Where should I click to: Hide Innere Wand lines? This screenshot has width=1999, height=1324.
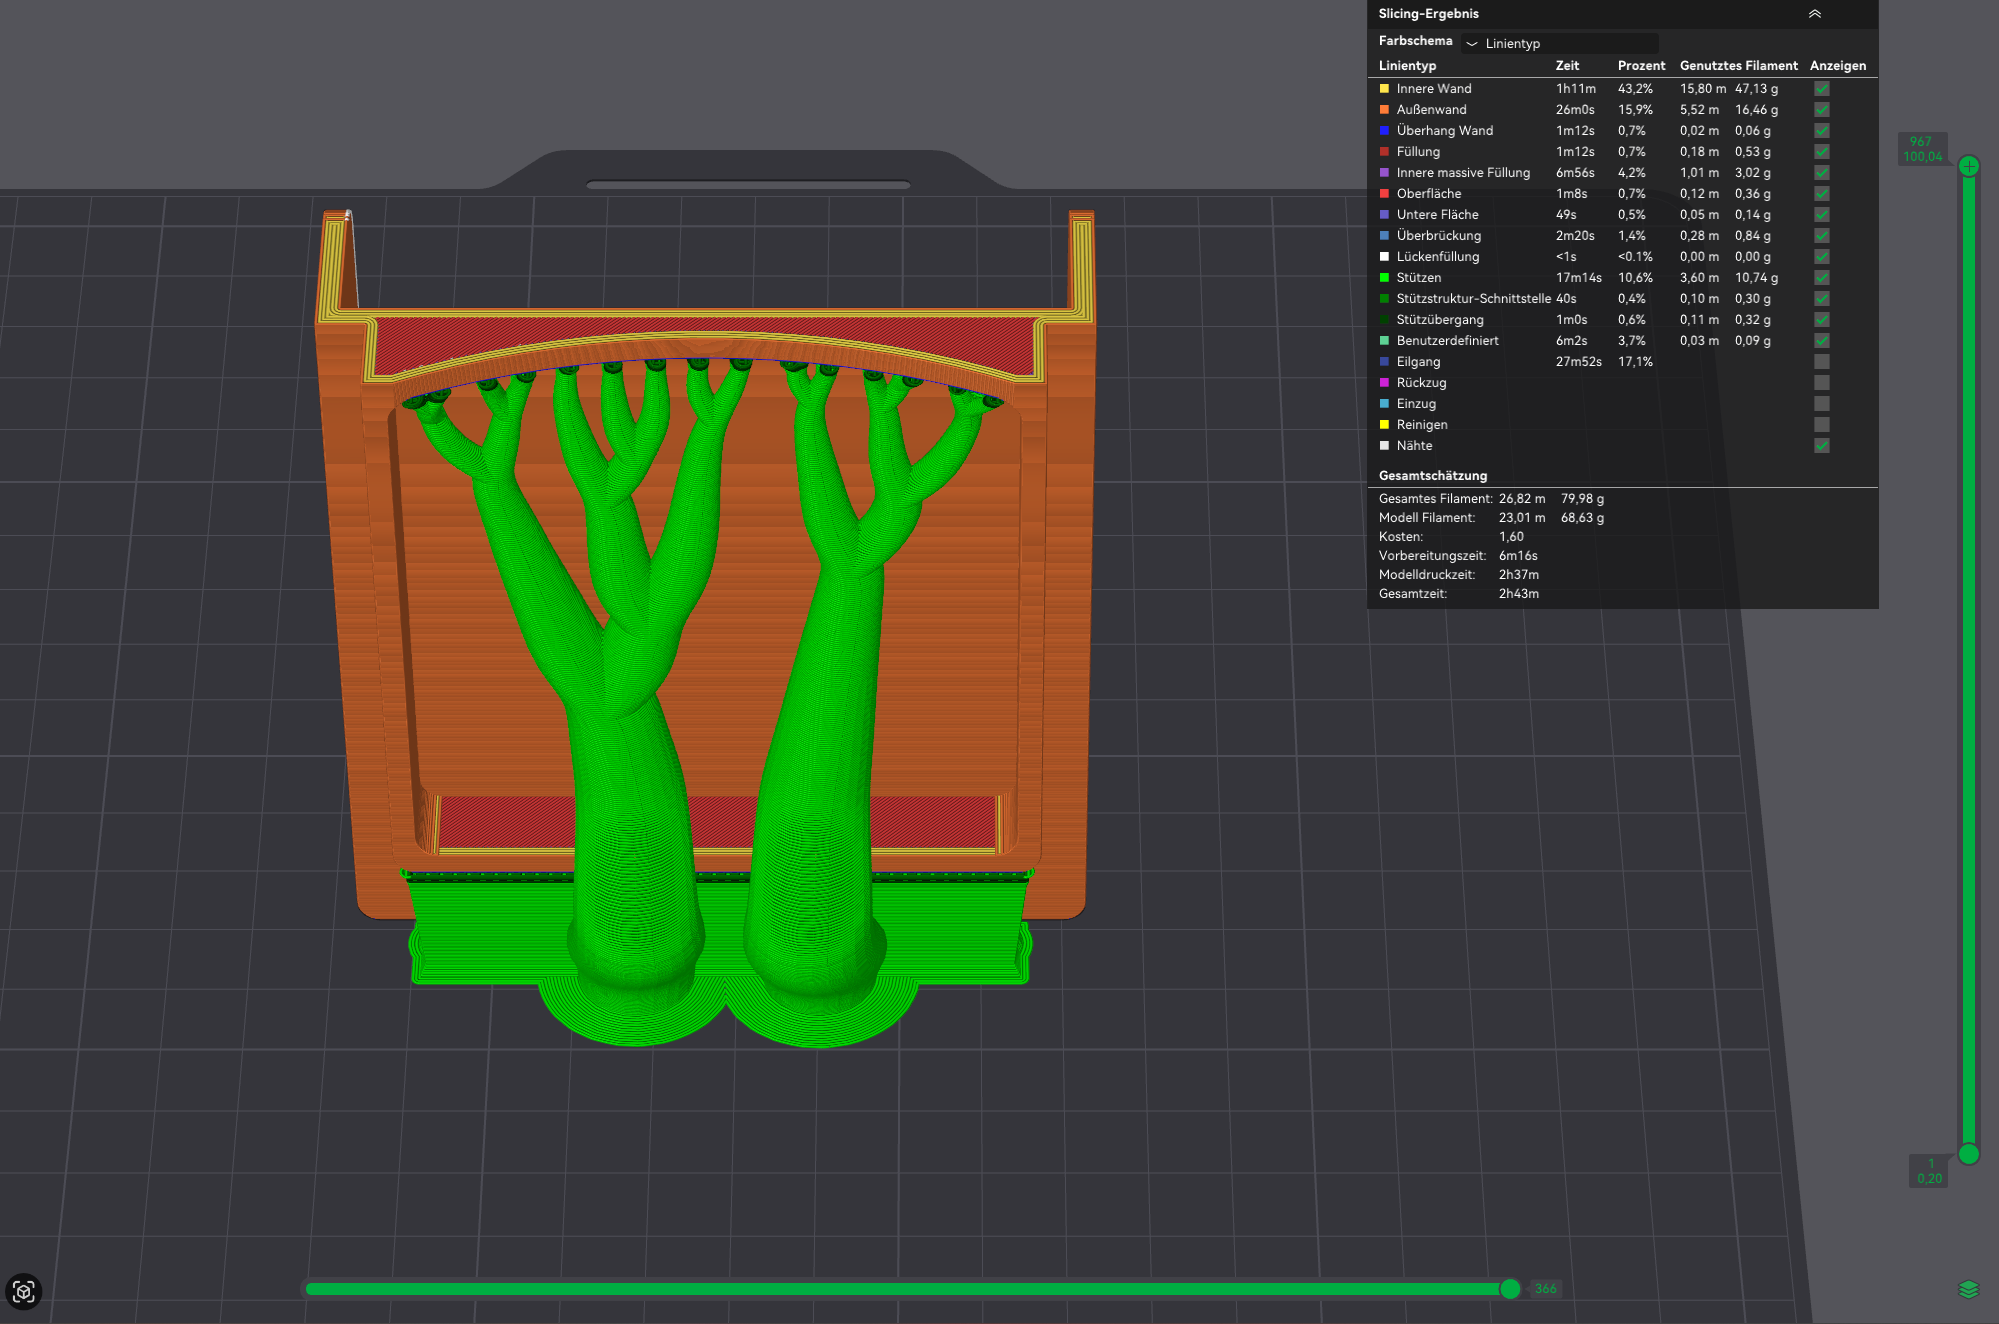point(1822,89)
